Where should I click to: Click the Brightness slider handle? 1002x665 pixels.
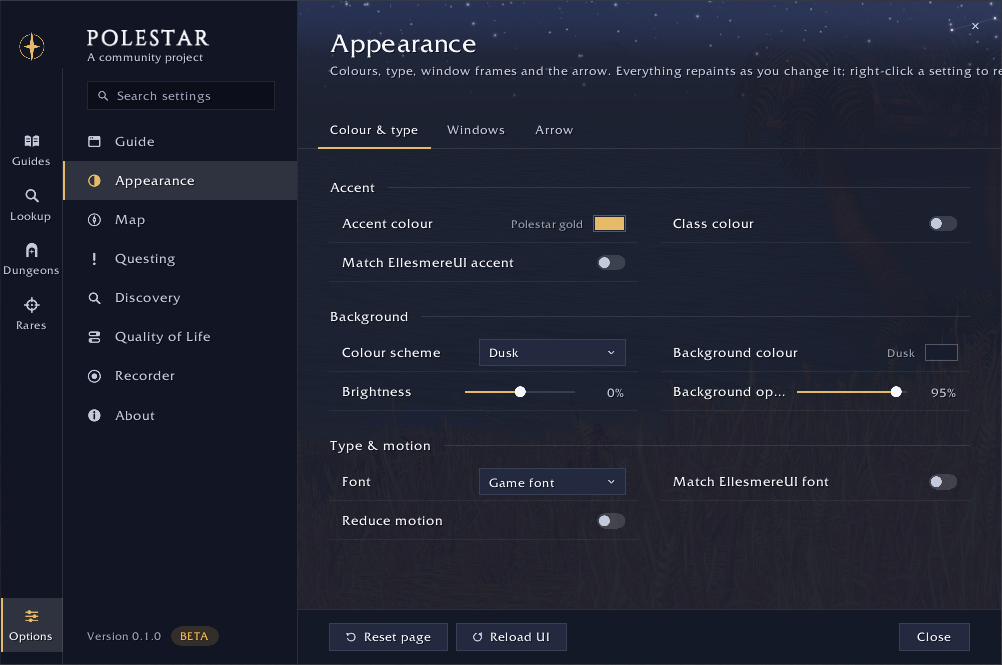tap(520, 392)
